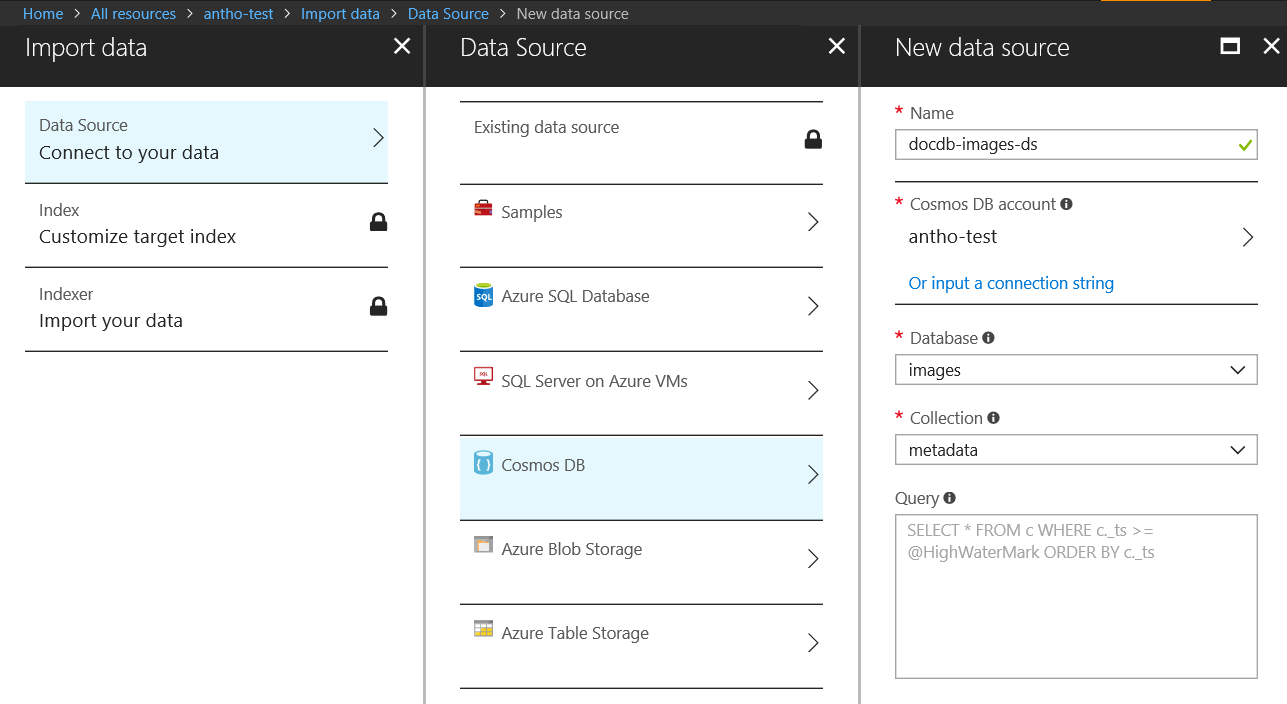Expand the Azure SQL Database chevron
The height and width of the screenshot is (704, 1287).
coord(813,306)
